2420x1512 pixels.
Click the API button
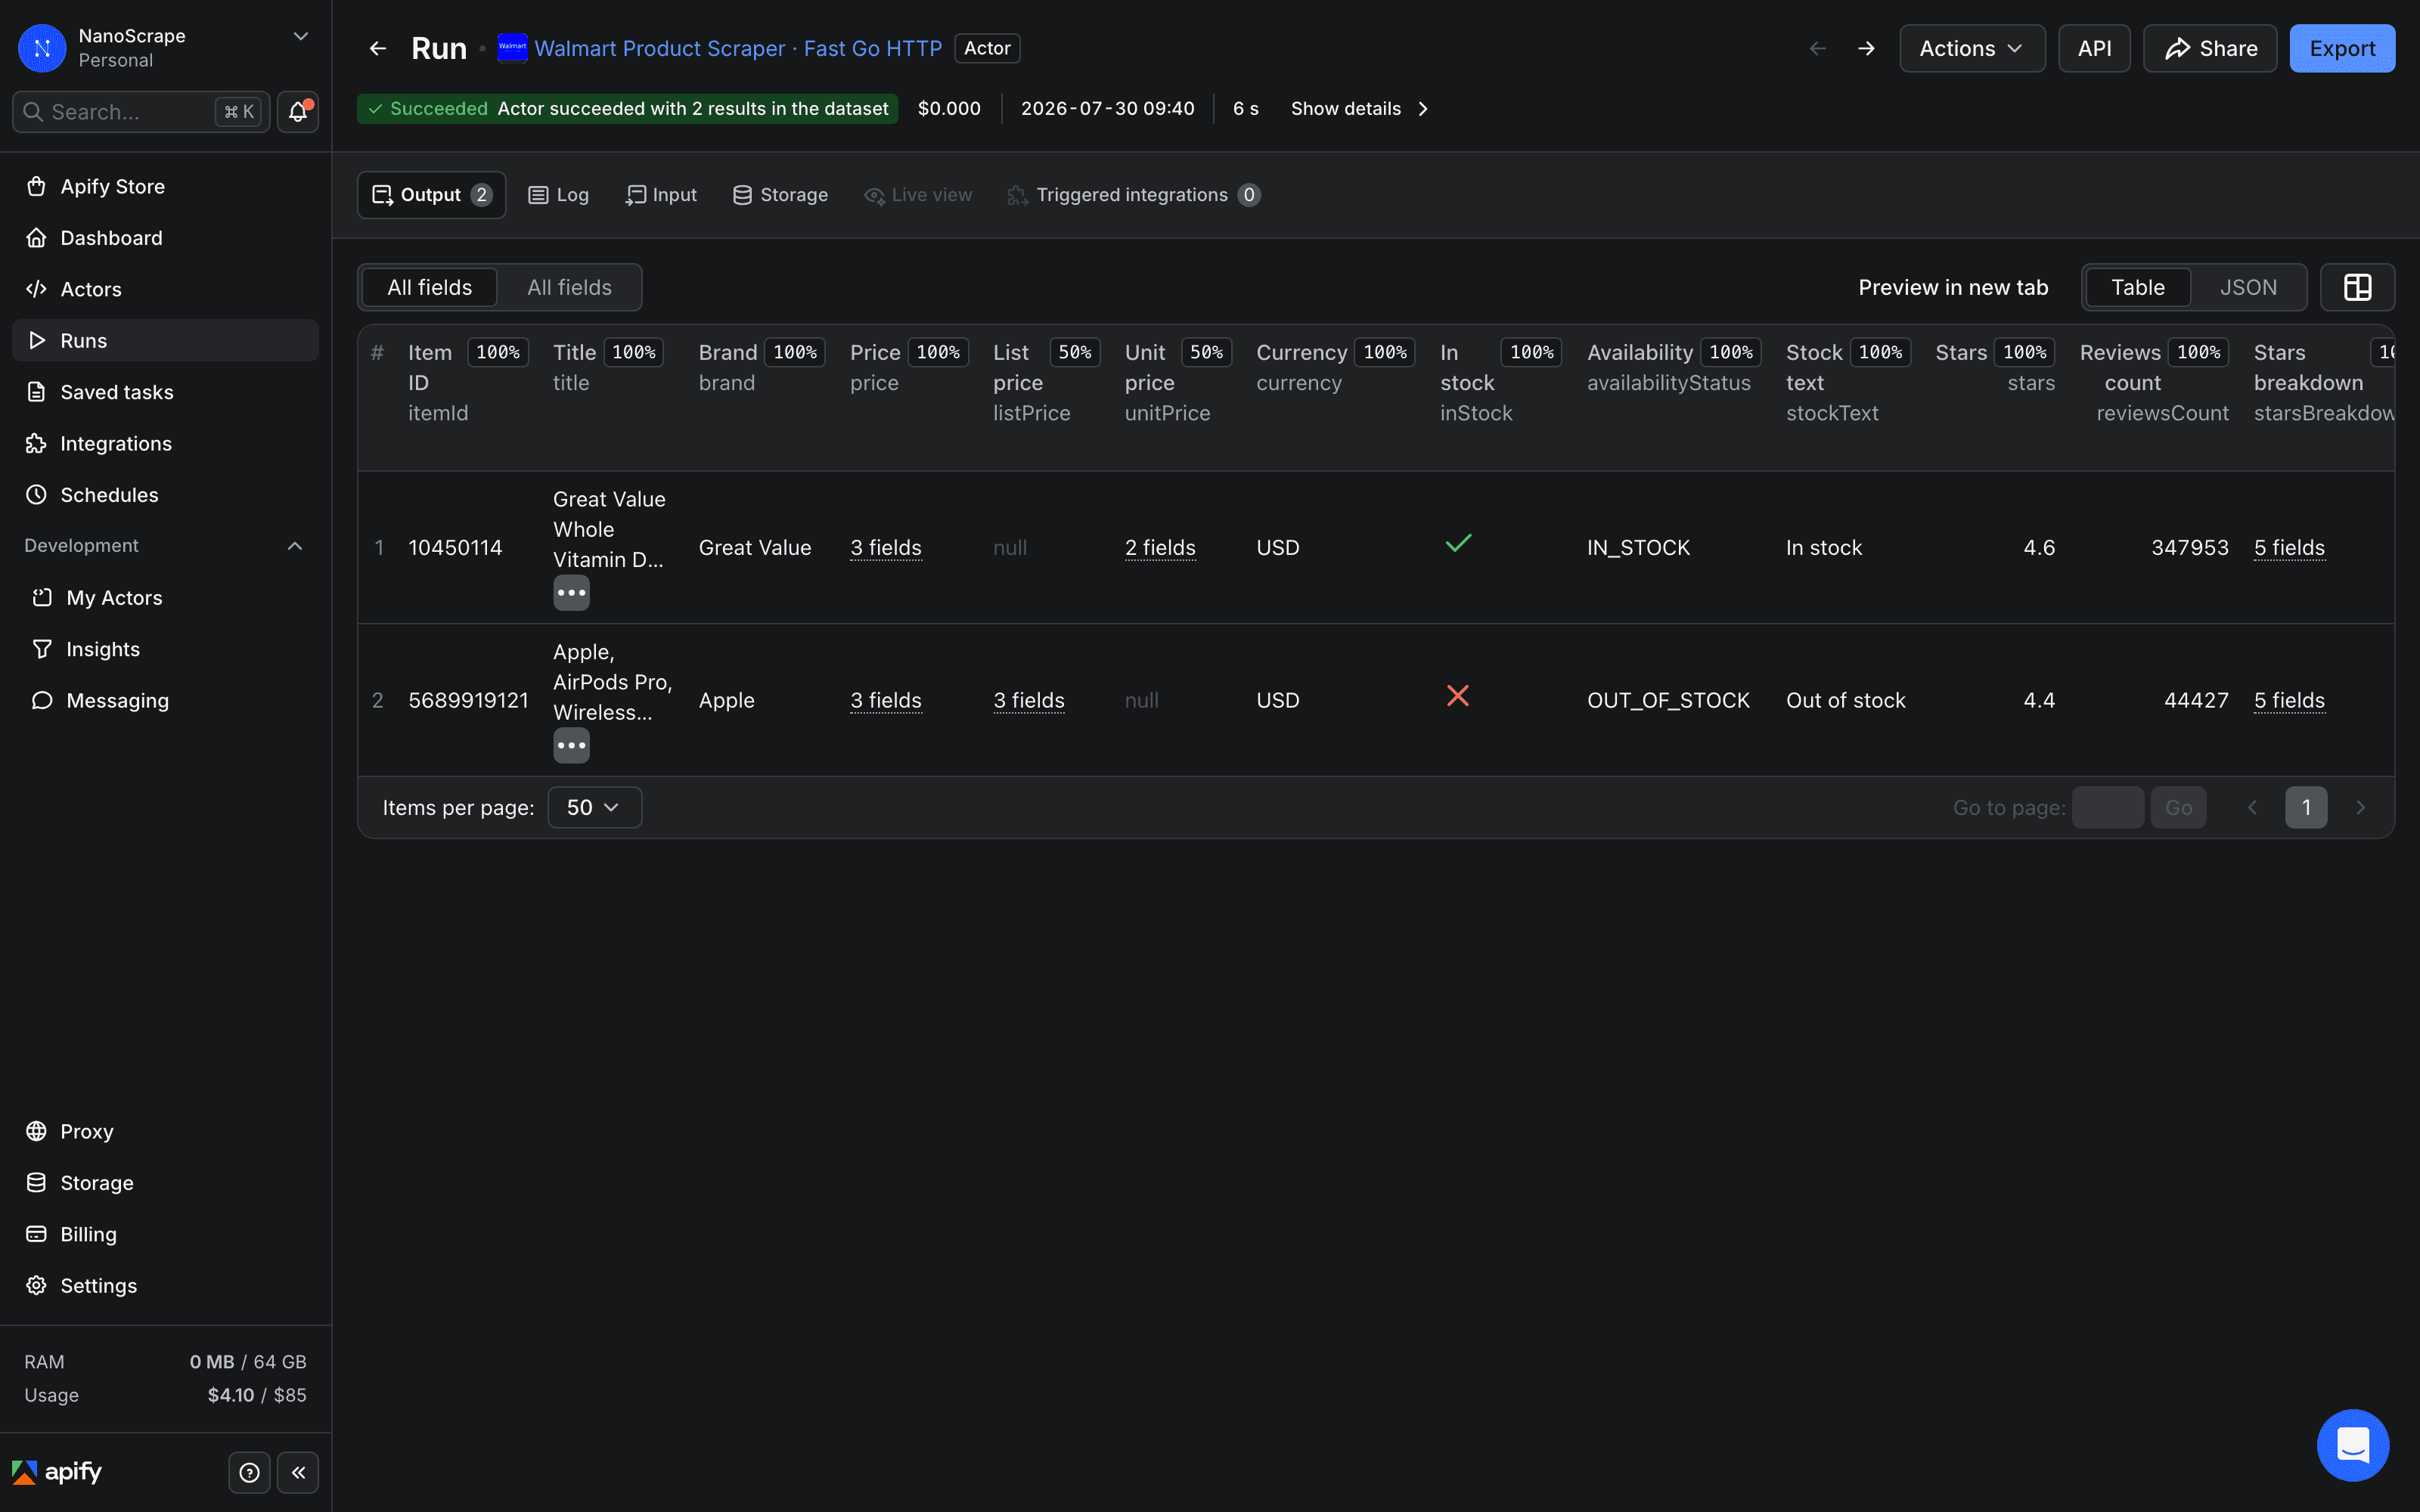tap(2094, 48)
